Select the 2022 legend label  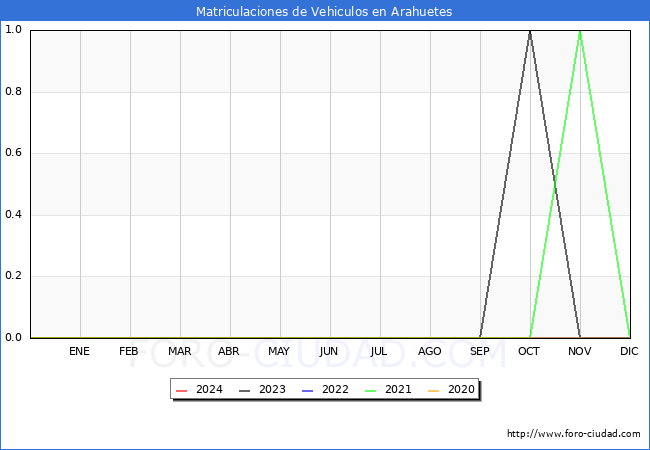(x=335, y=390)
